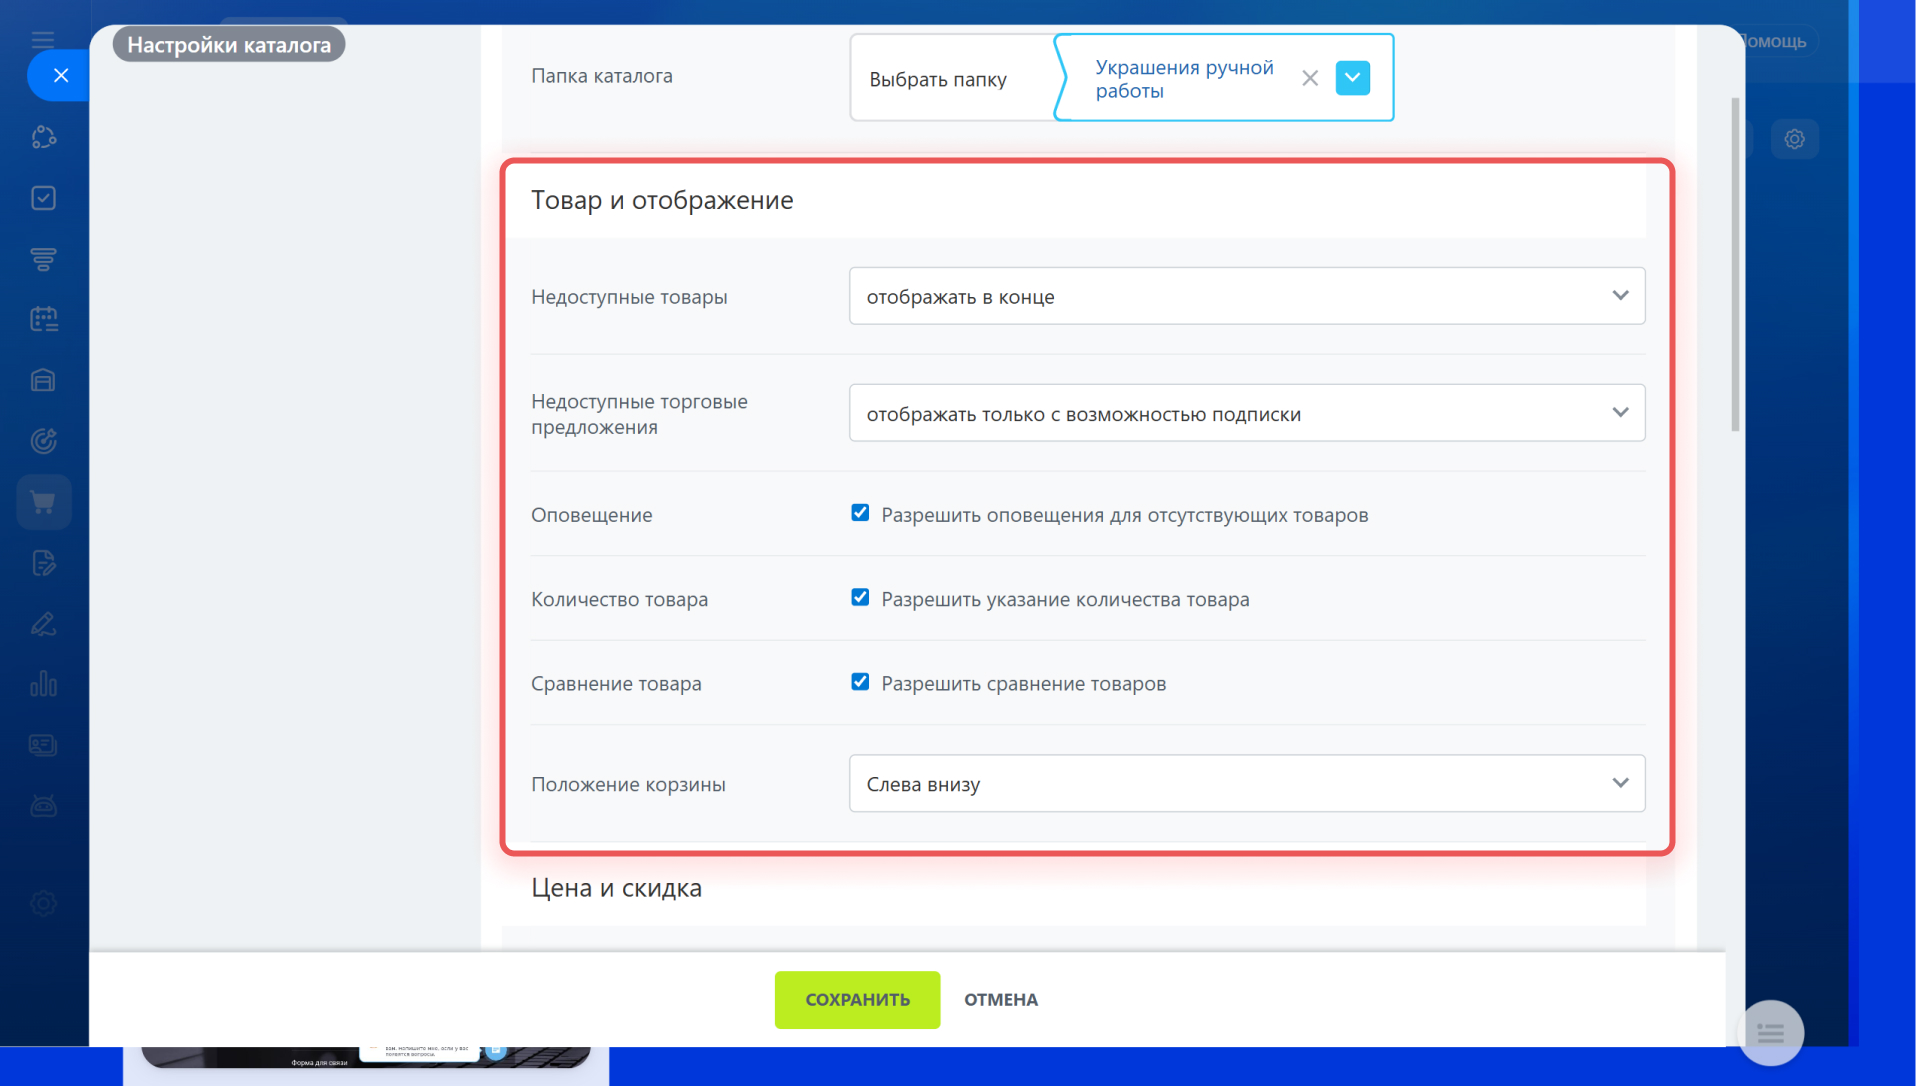Open the robot automation icon in the sidebar
Image resolution: width=1926 pixels, height=1086 pixels.
tap(43, 806)
